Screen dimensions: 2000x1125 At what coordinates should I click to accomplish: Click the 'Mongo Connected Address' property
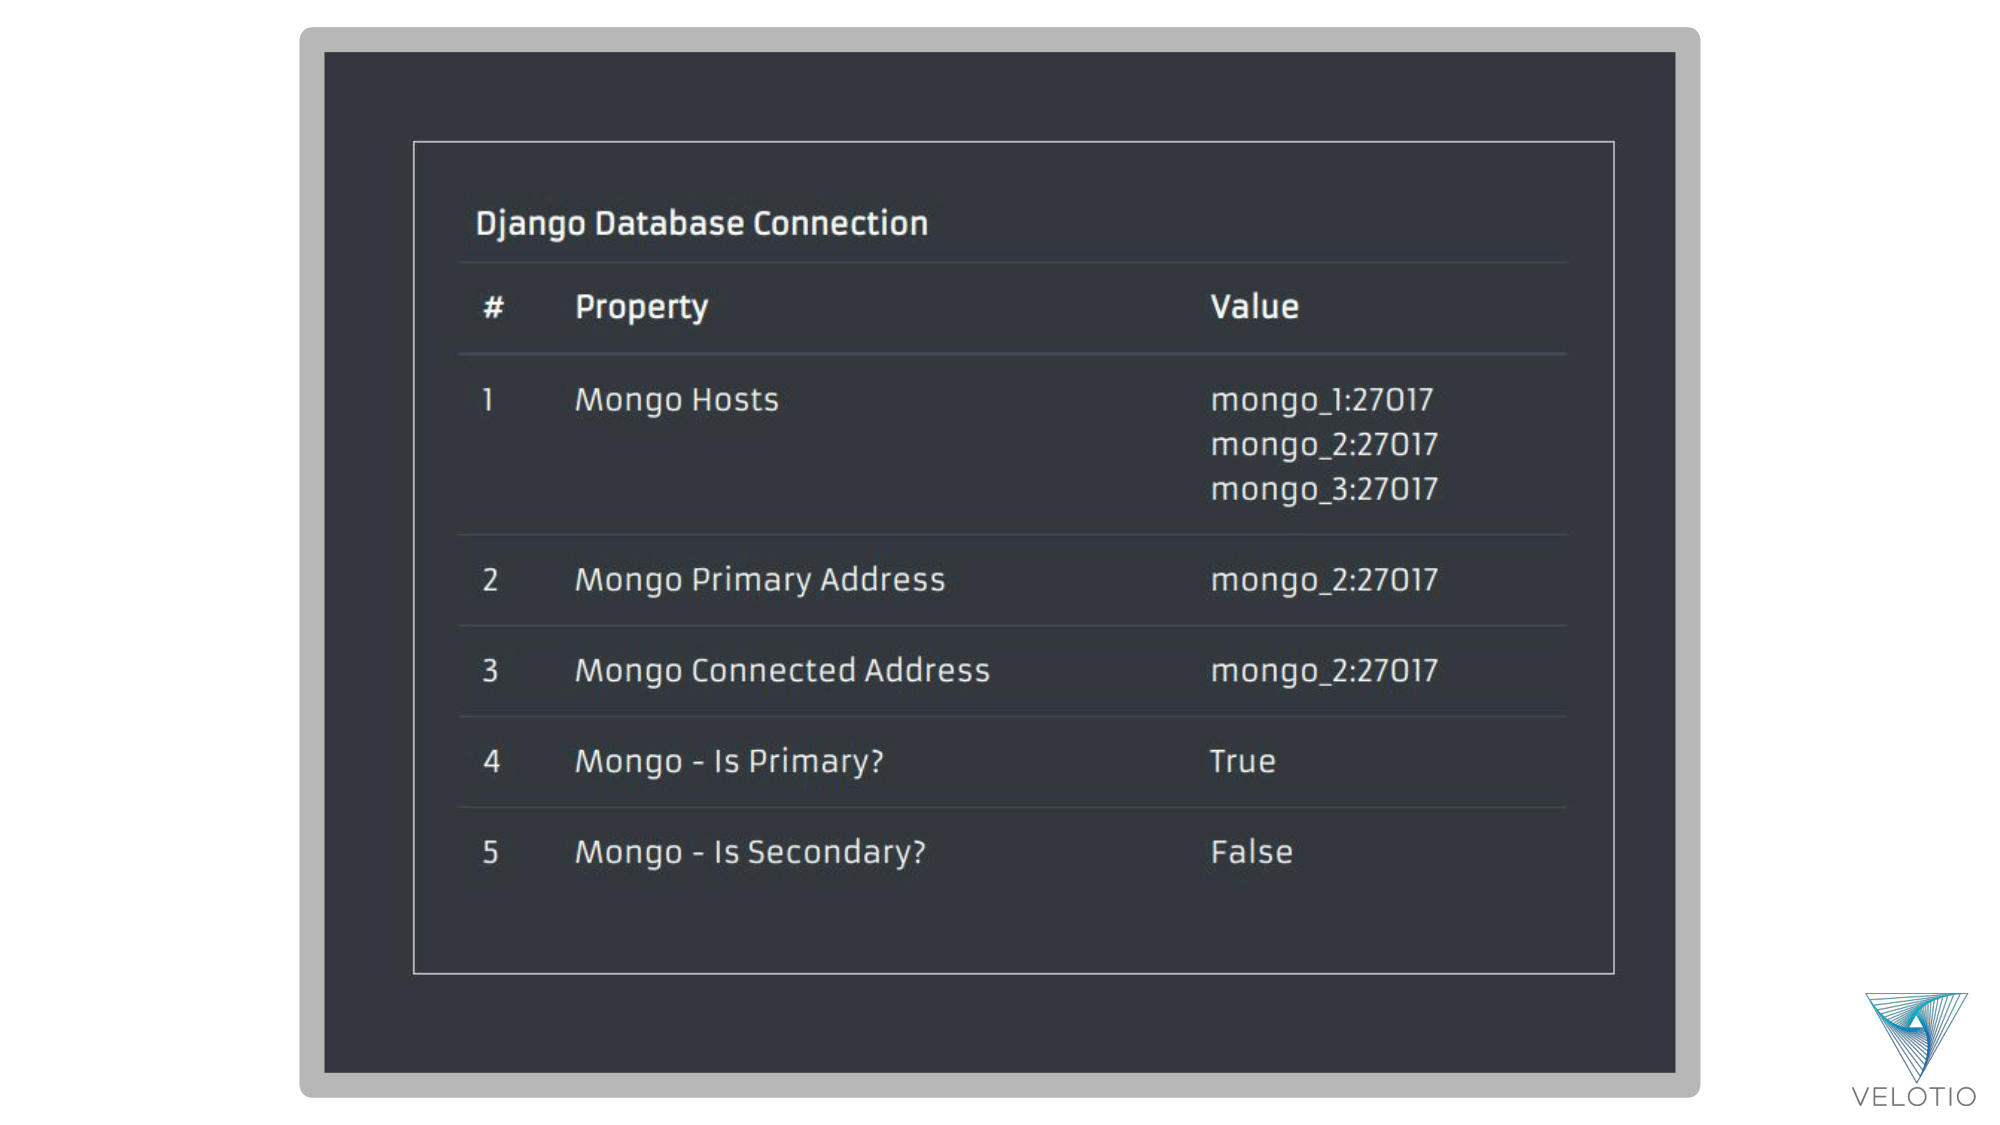(x=782, y=671)
